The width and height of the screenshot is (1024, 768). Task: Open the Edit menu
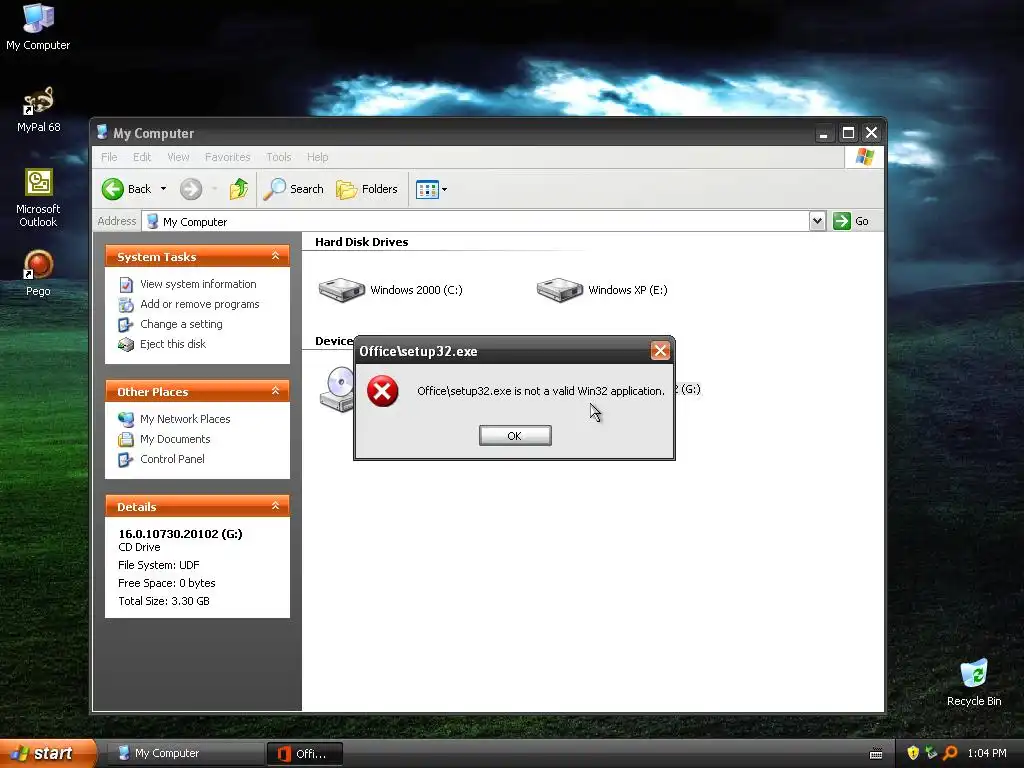click(x=142, y=157)
